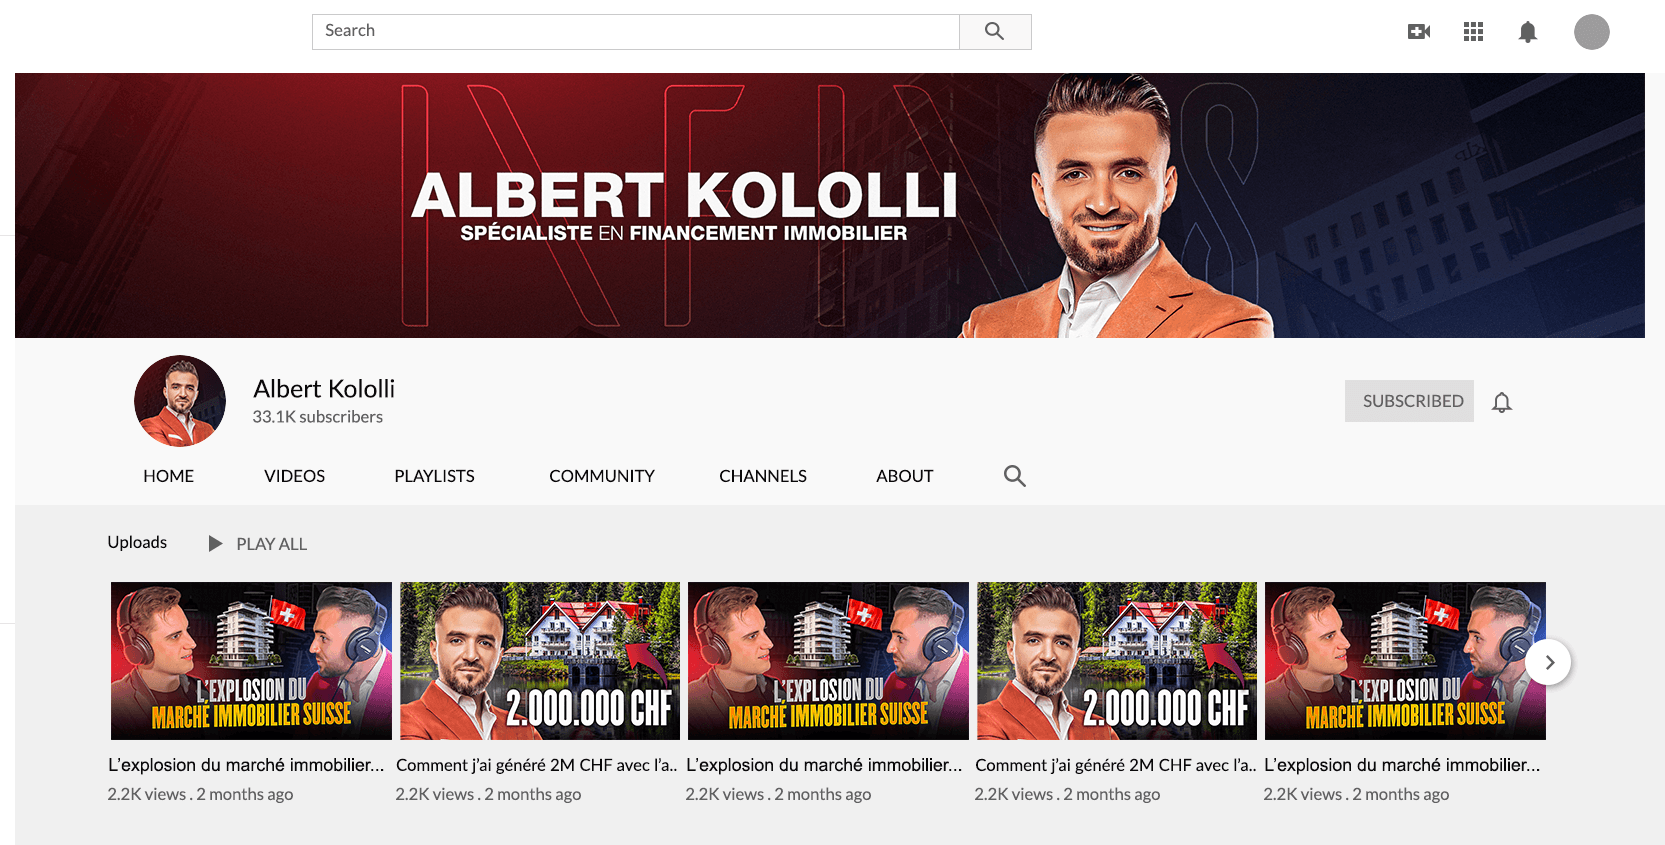This screenshot has height=845, width=1665.
Task: Toggle the subscription notification bell beside Subscribed
Action: (x=1502, y=402)
